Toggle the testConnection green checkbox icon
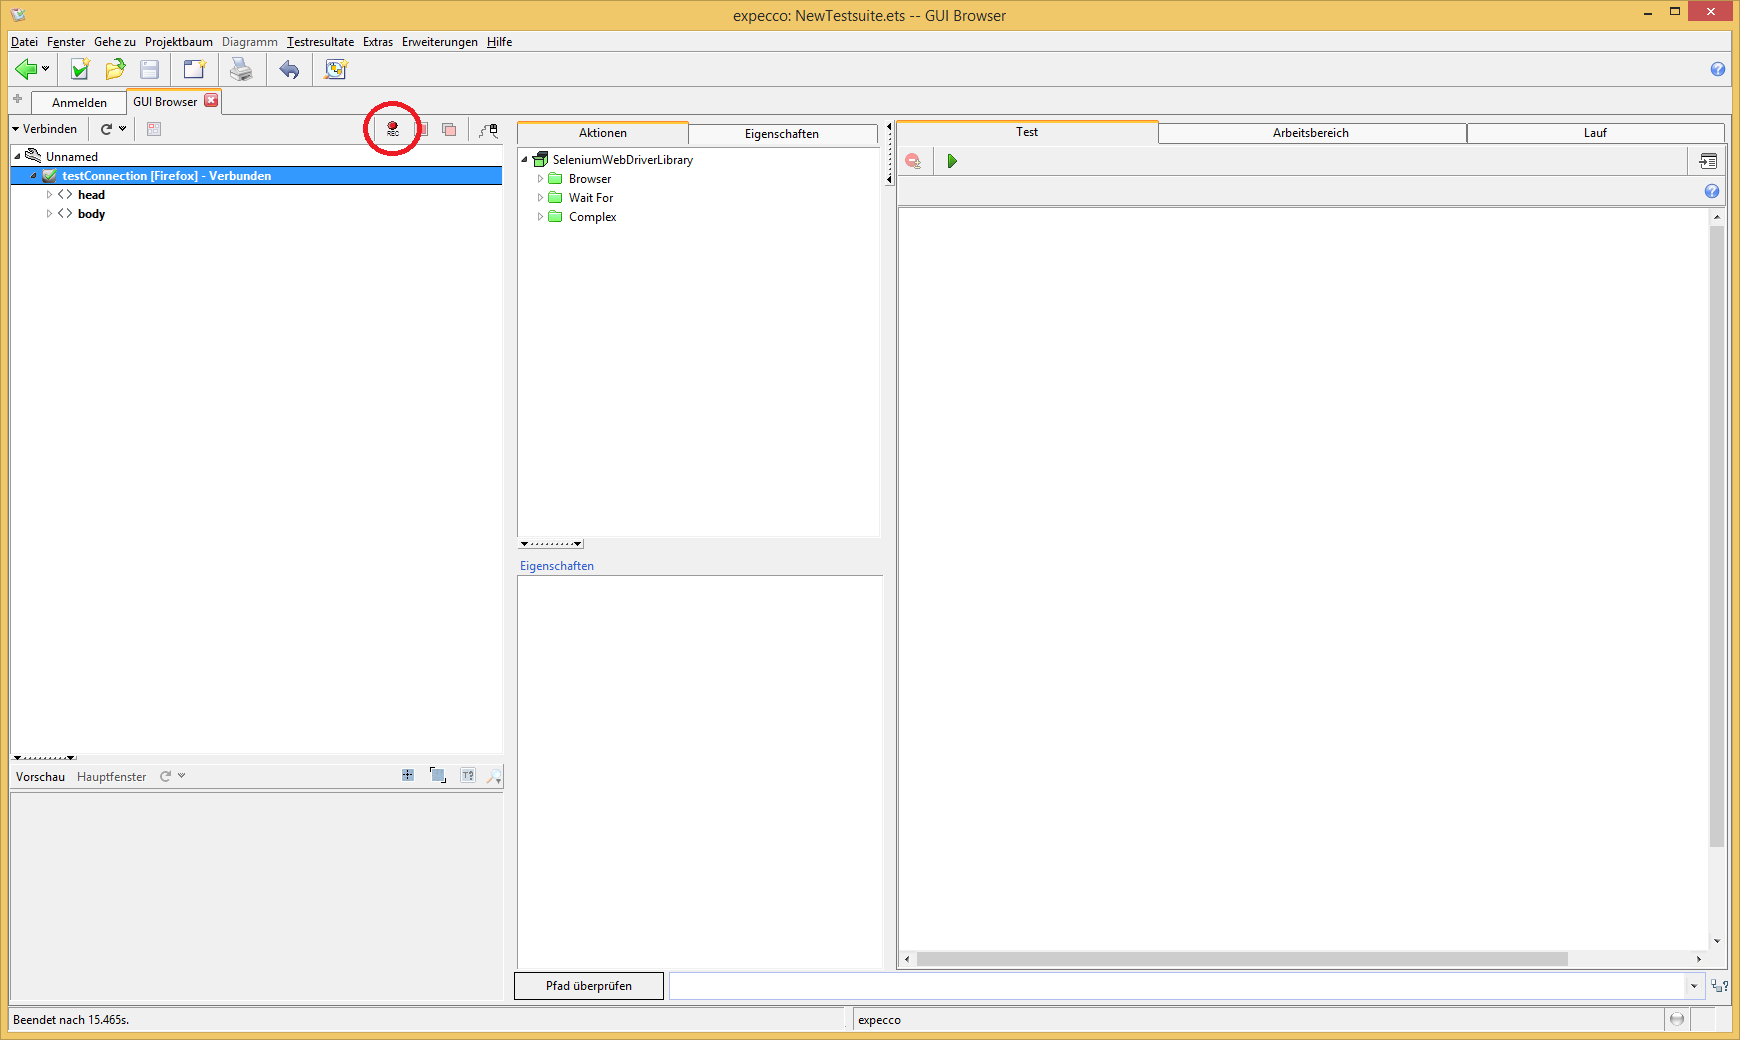The width and height of the screenshot is (1740, 1040). click(x=49, y=176)
